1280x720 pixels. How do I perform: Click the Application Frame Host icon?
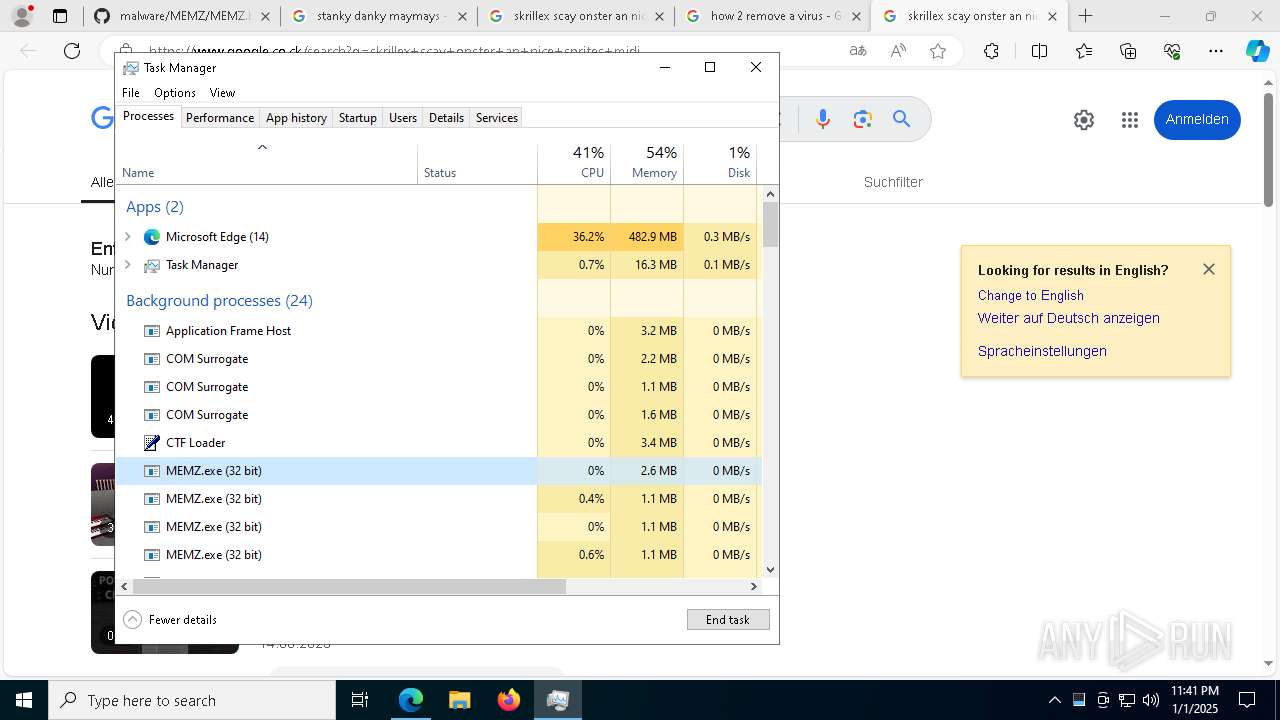pos(152,331)
